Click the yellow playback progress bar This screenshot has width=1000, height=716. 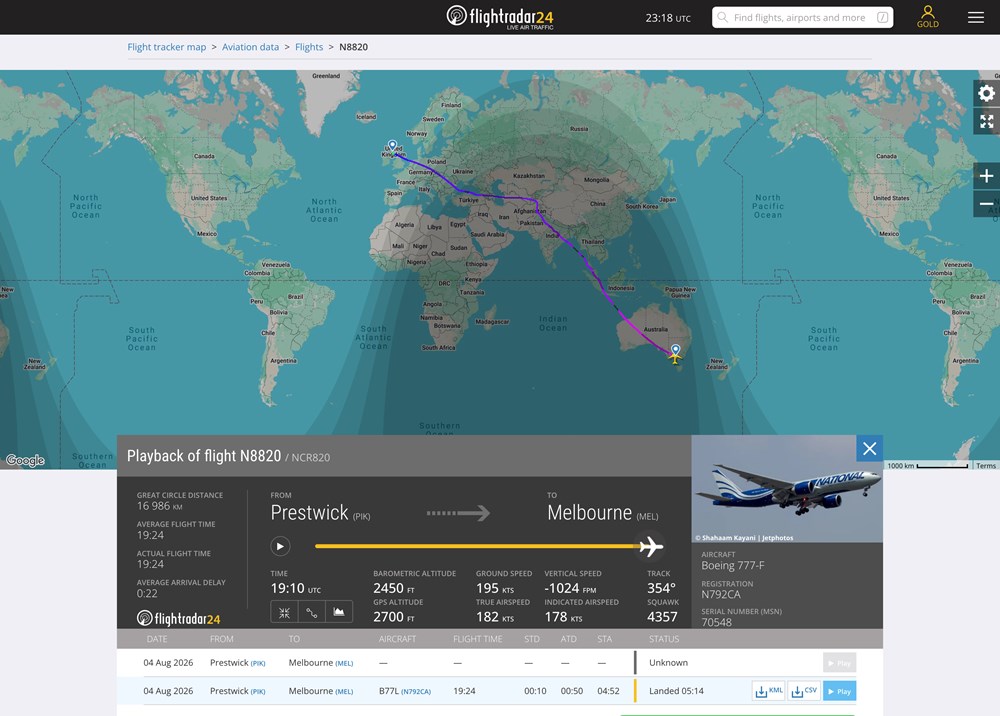477,546
